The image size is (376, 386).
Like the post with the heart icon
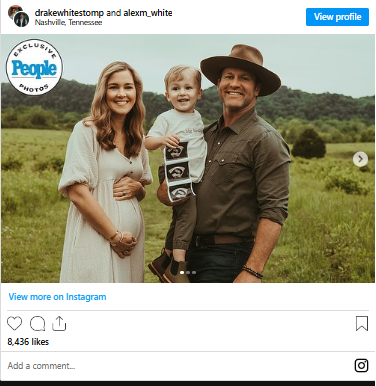pyautogui.click(x=14, y=324)
